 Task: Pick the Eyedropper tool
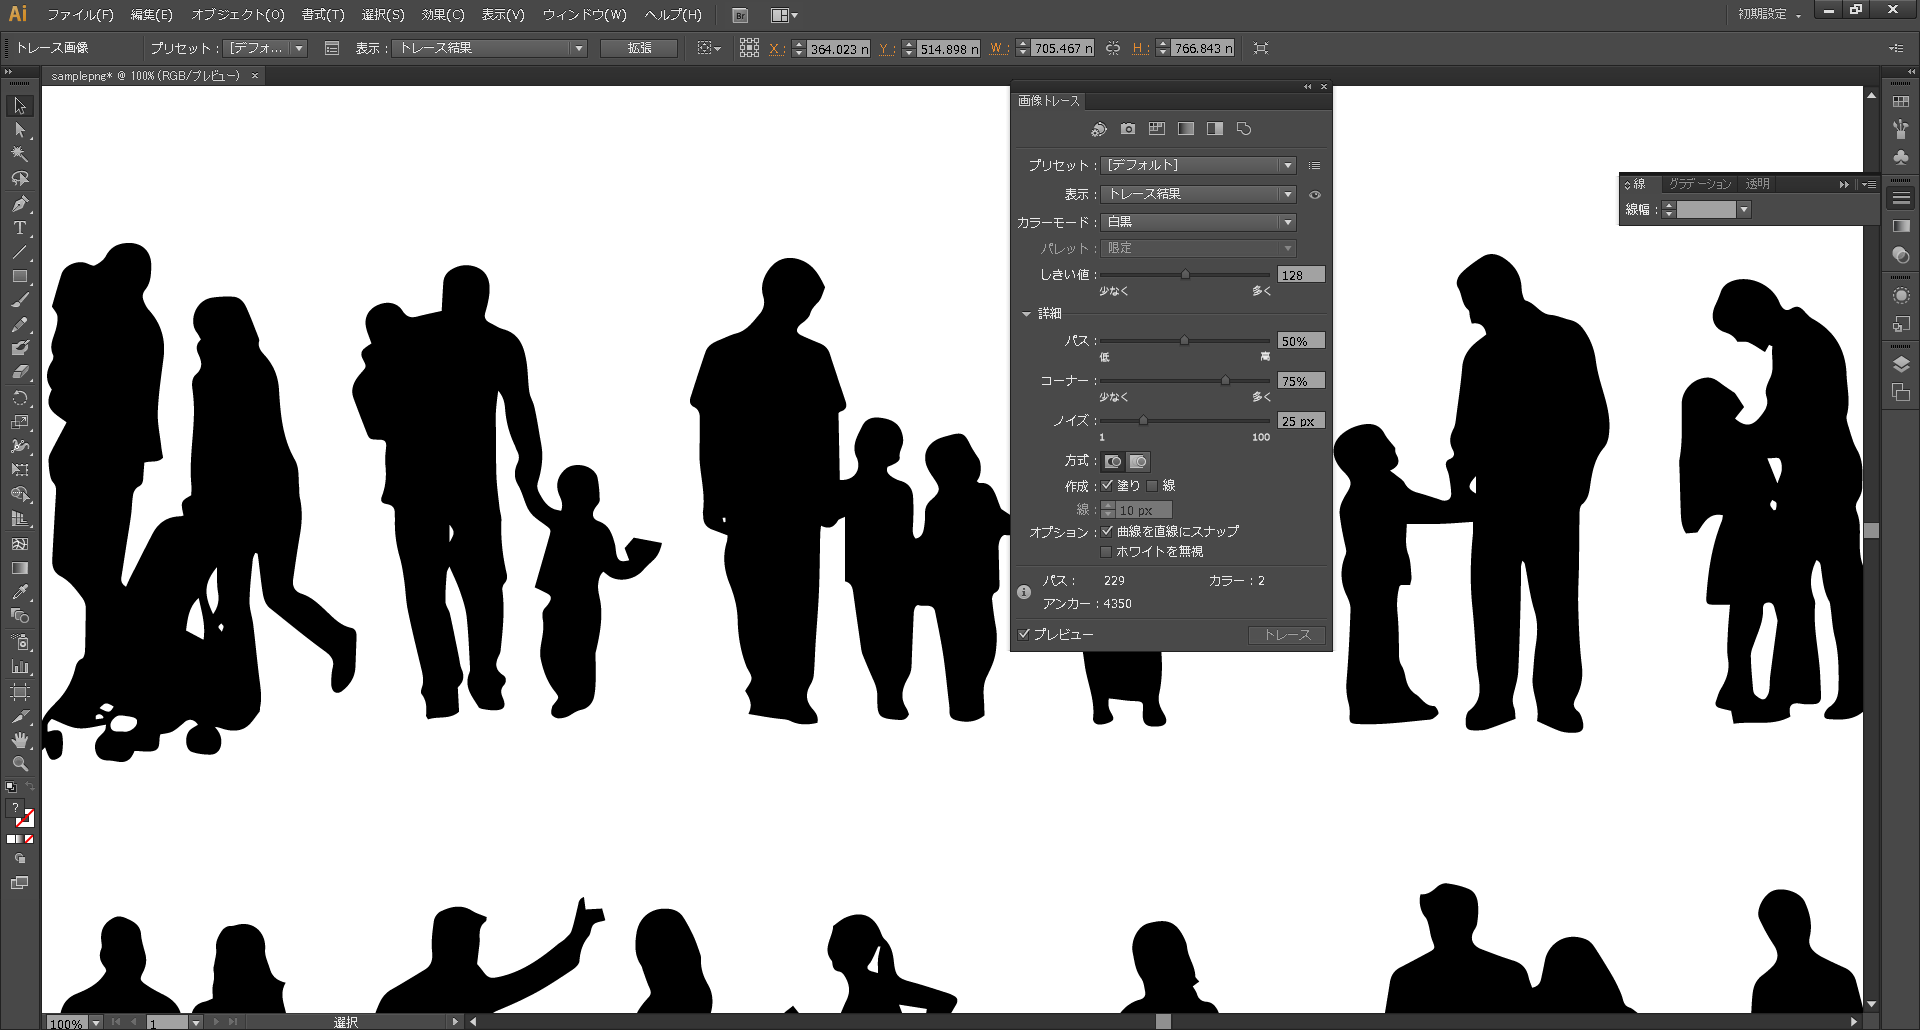click(19, 592)
